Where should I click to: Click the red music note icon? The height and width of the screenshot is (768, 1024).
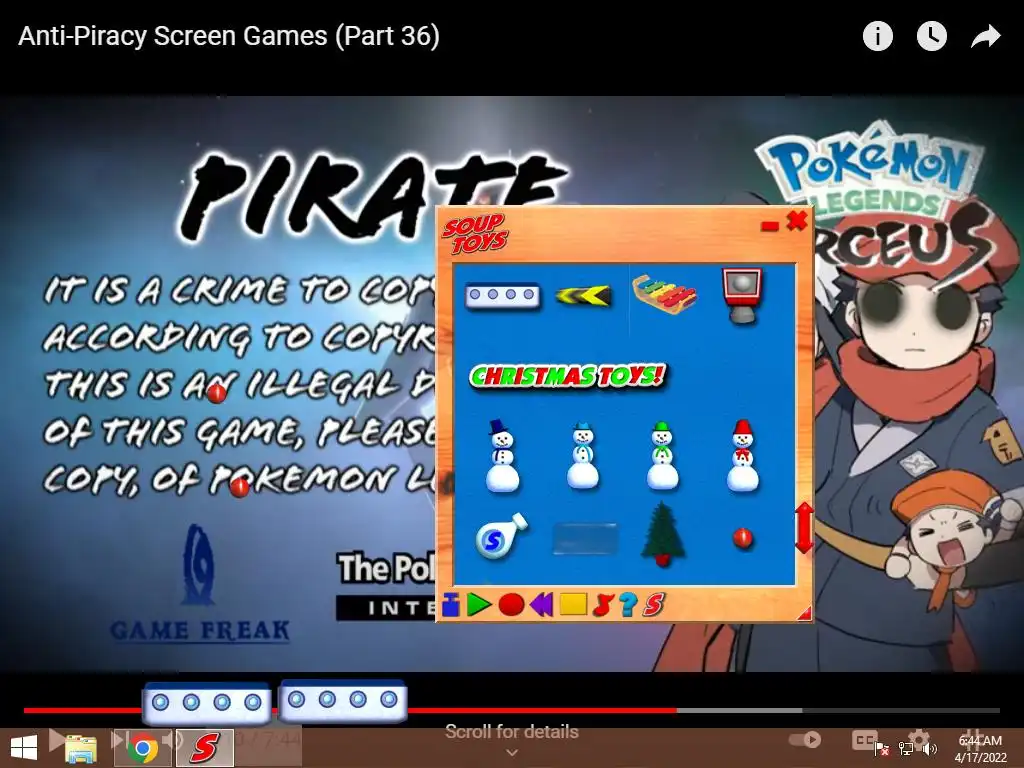[x=602, y=605]
